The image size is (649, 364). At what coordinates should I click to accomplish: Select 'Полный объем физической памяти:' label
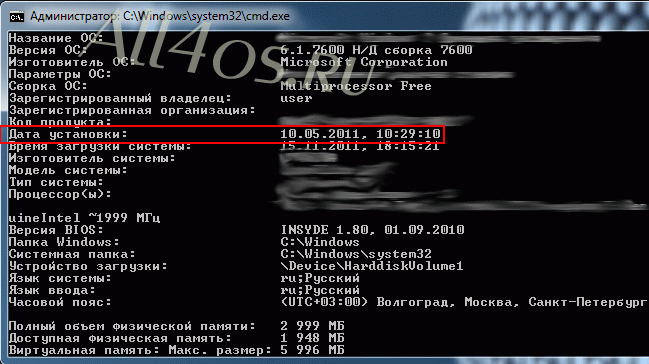coord(132,326)
